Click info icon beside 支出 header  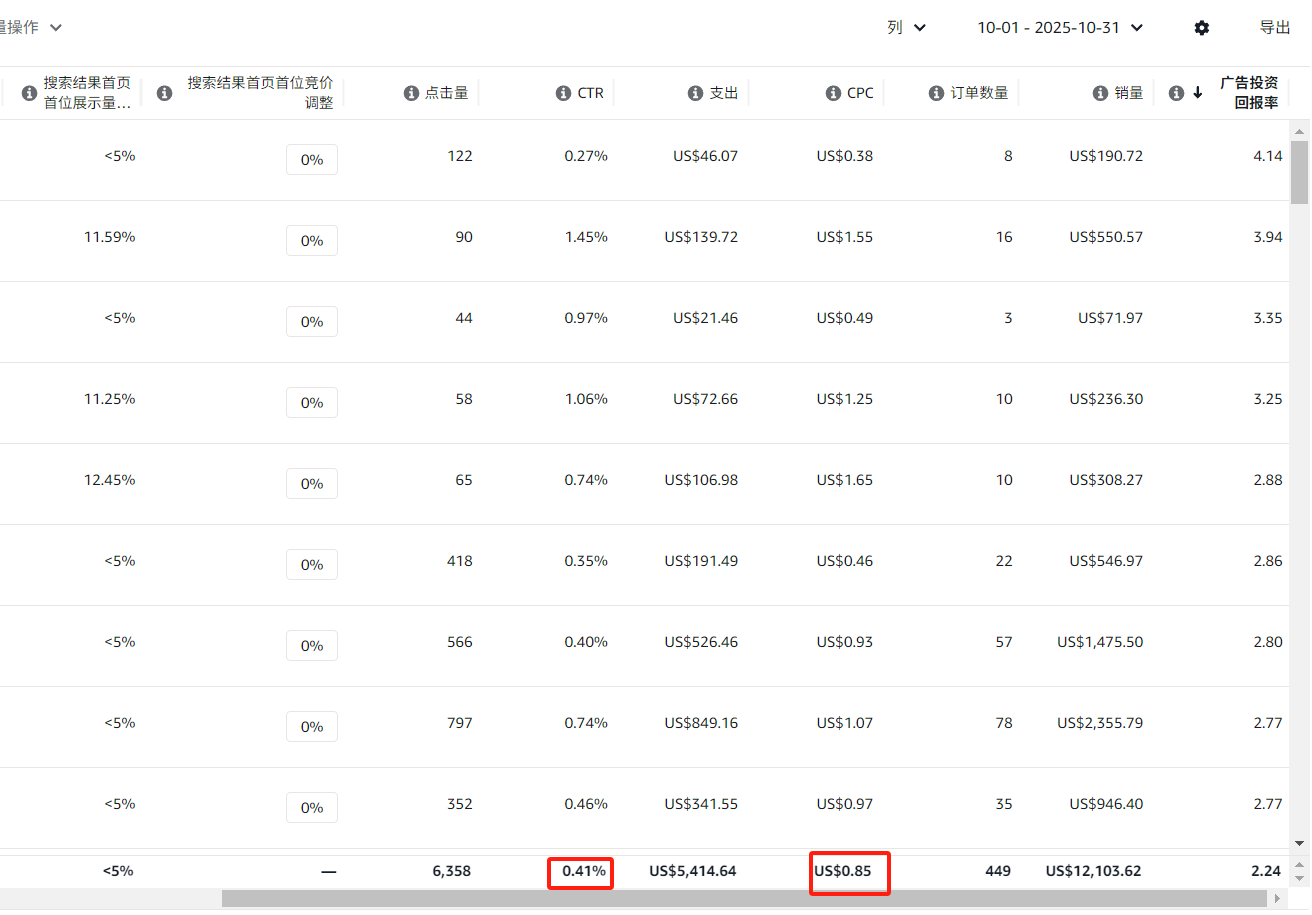click(695, 93)
